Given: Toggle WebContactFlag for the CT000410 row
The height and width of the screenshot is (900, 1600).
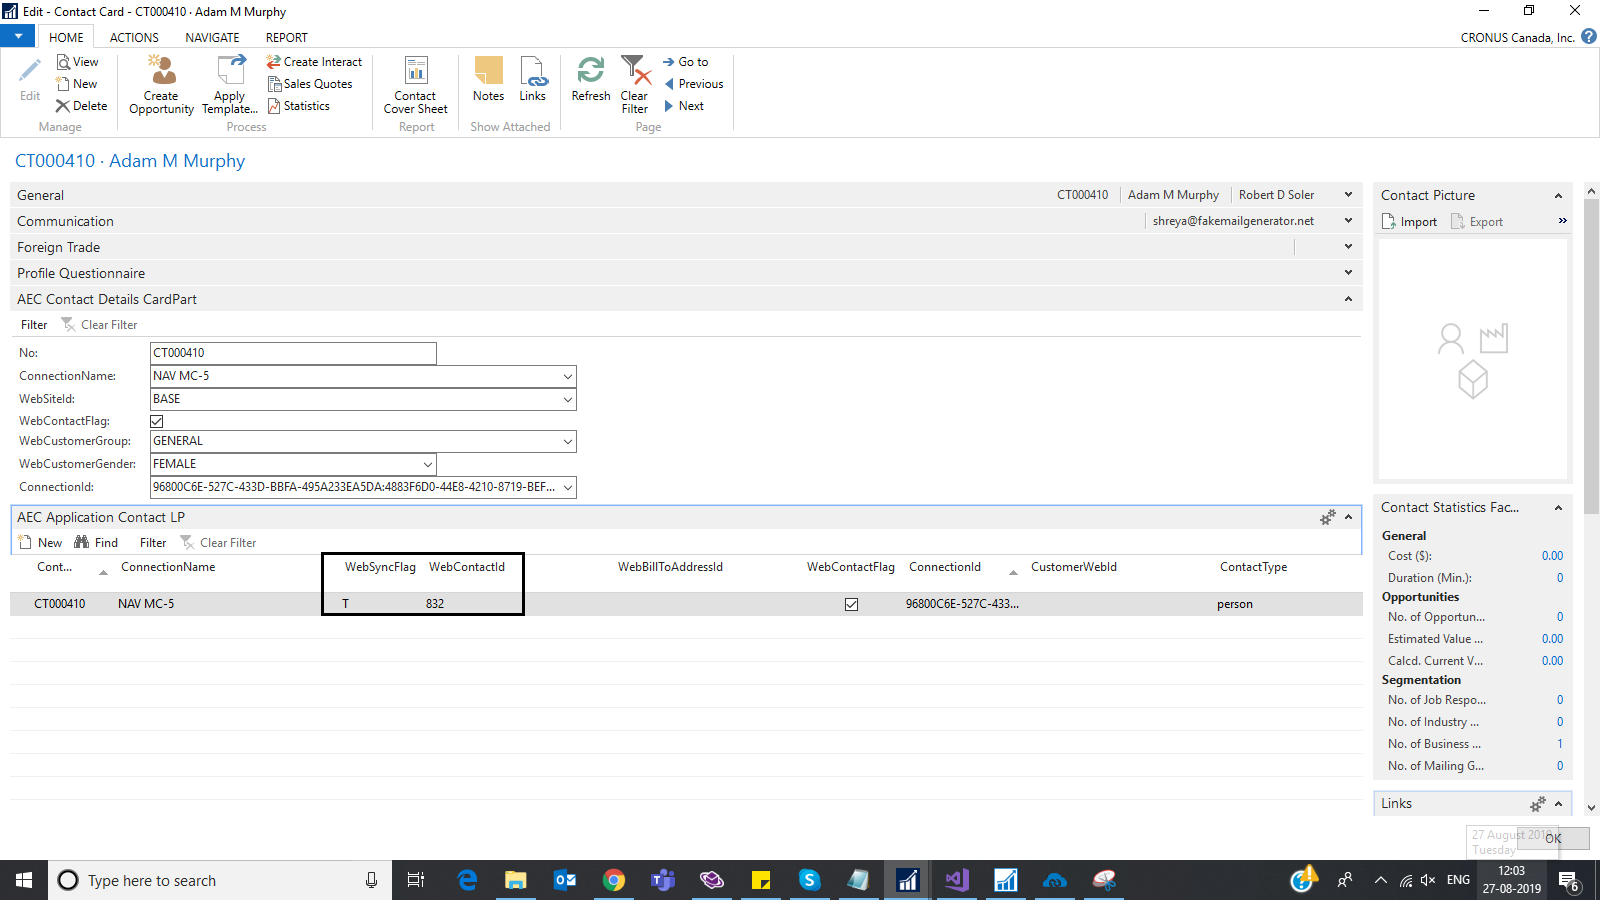Looking at the screenshot, I should click(851, 603).
